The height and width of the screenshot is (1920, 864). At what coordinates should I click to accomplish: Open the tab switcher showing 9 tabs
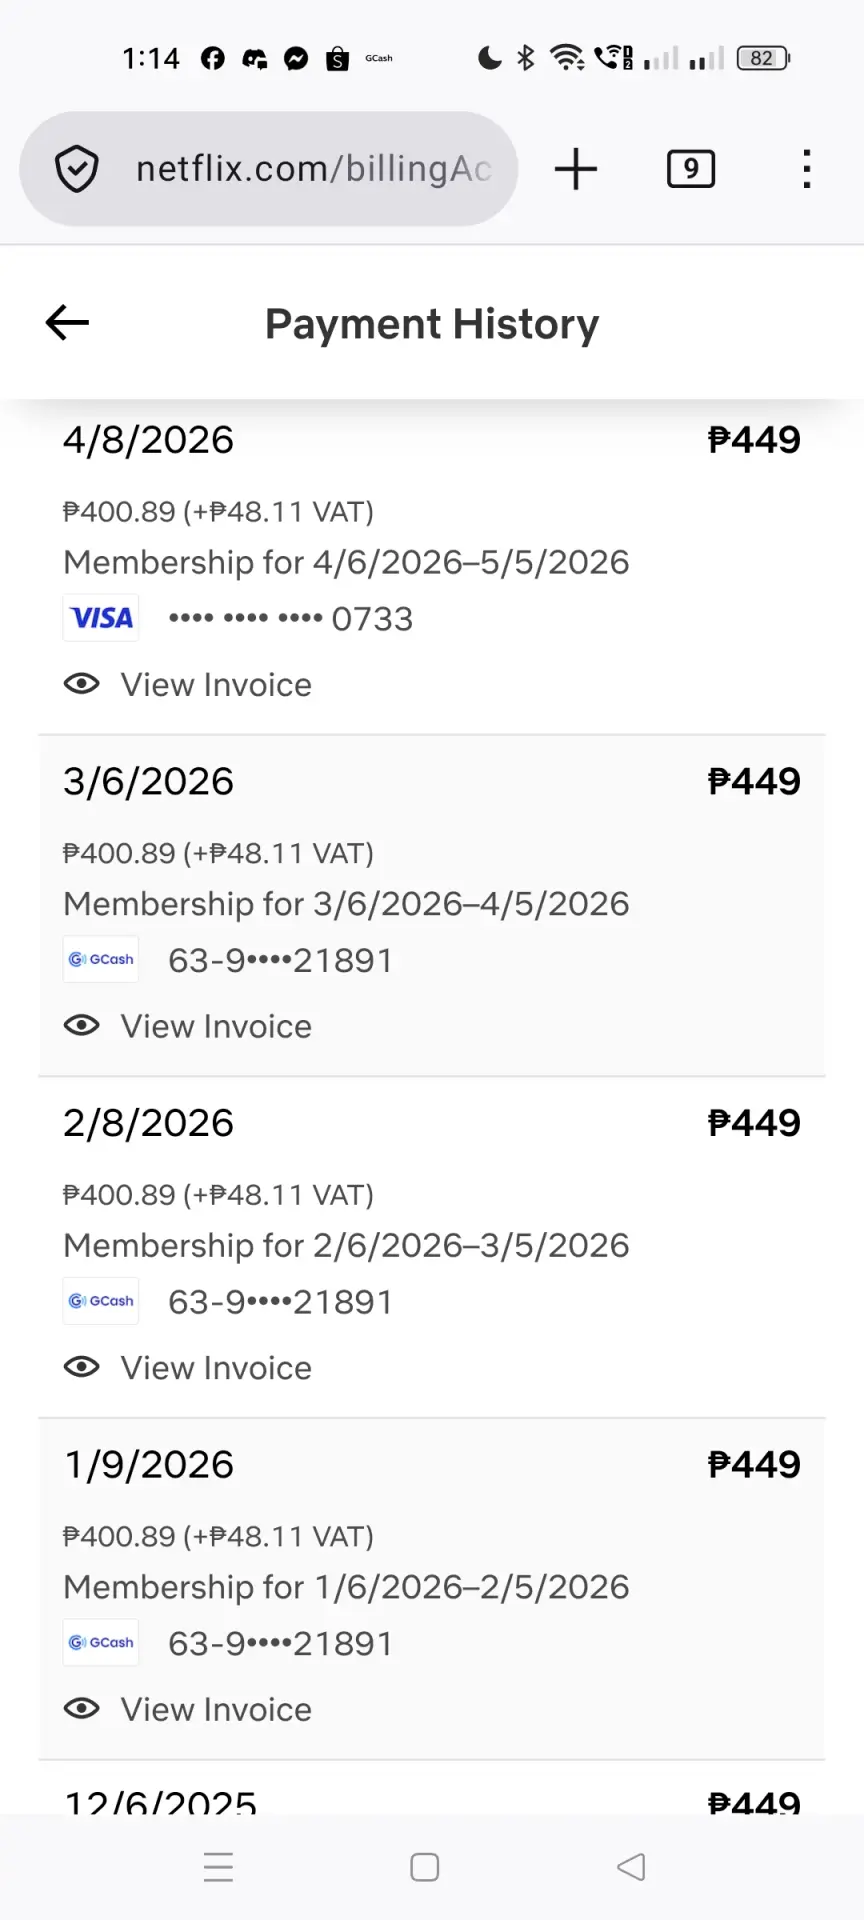691,168
